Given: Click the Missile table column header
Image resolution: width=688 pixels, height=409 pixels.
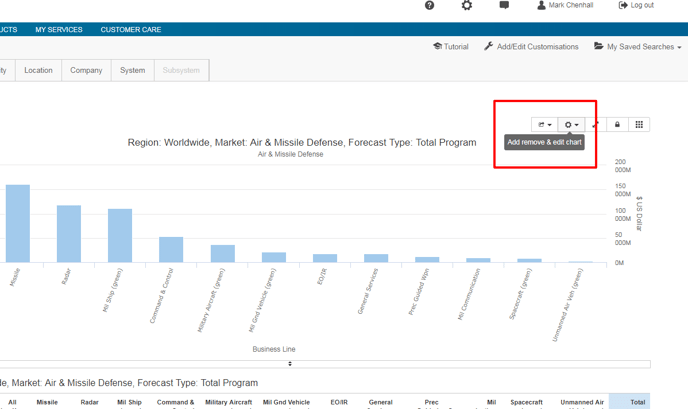Looking at the screenshot, I should pyautogui.click(x=47, y=402).
